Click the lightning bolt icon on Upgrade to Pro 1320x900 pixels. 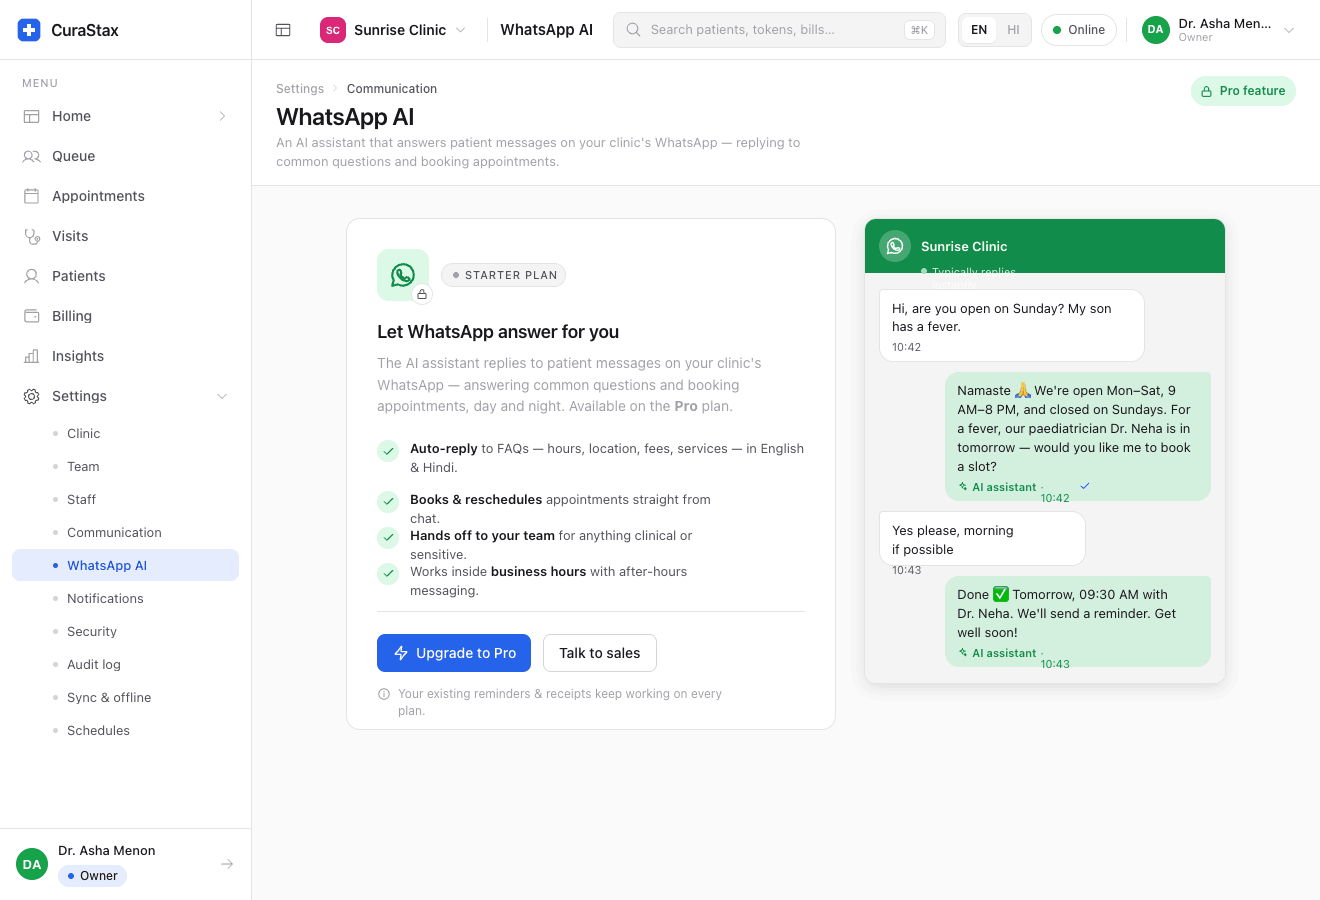point(401,653)
